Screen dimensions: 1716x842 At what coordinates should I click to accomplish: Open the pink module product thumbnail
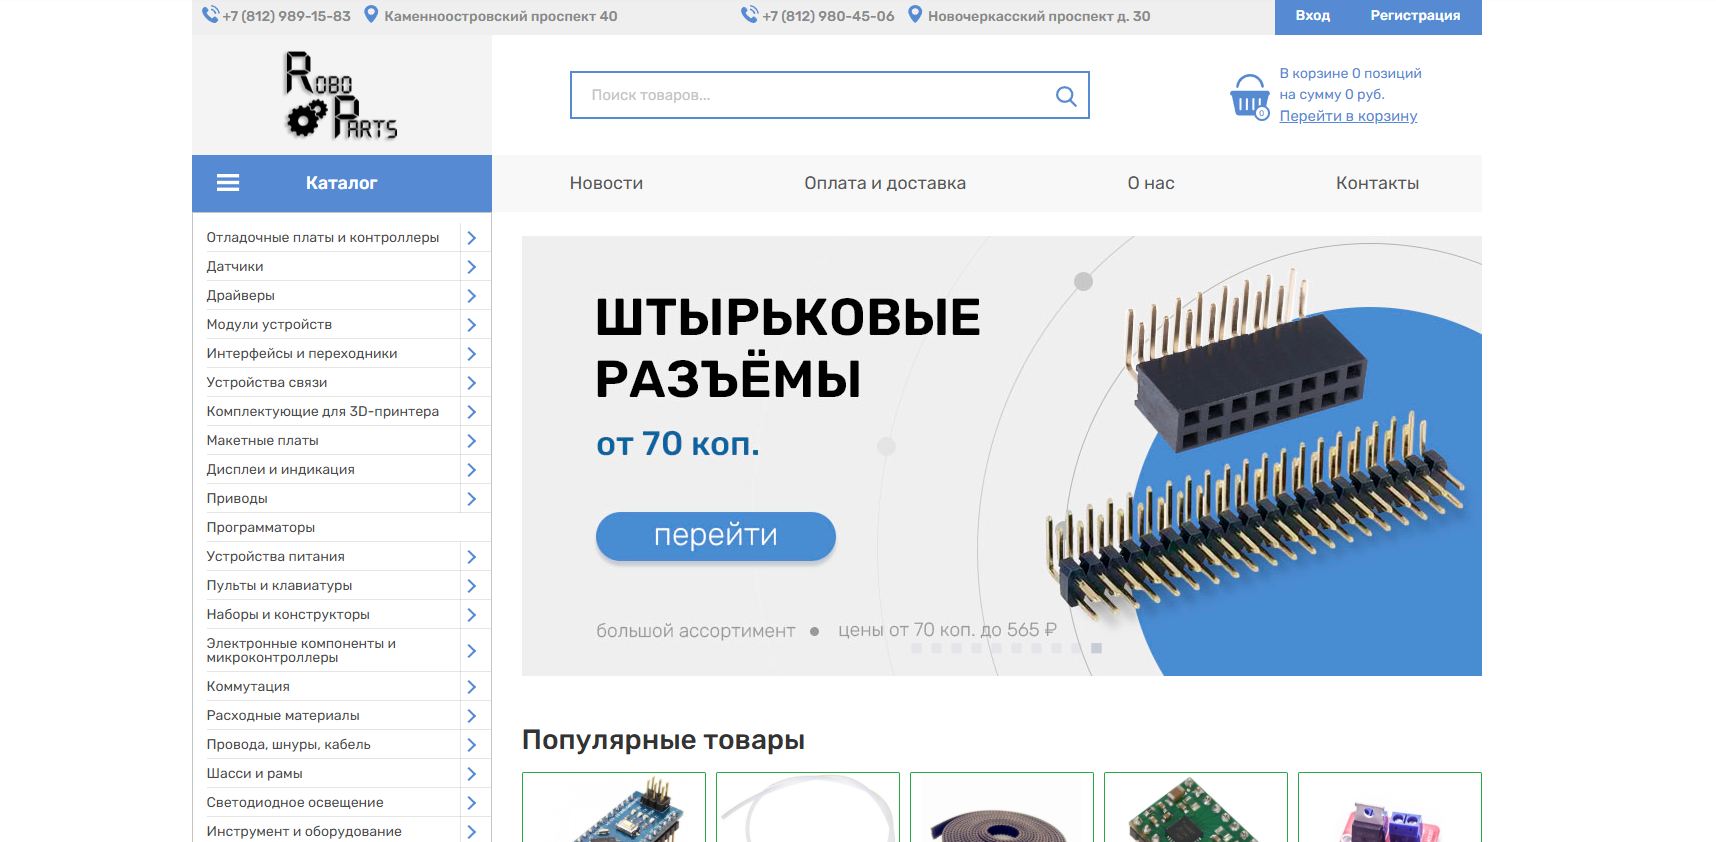(1390, 807)
